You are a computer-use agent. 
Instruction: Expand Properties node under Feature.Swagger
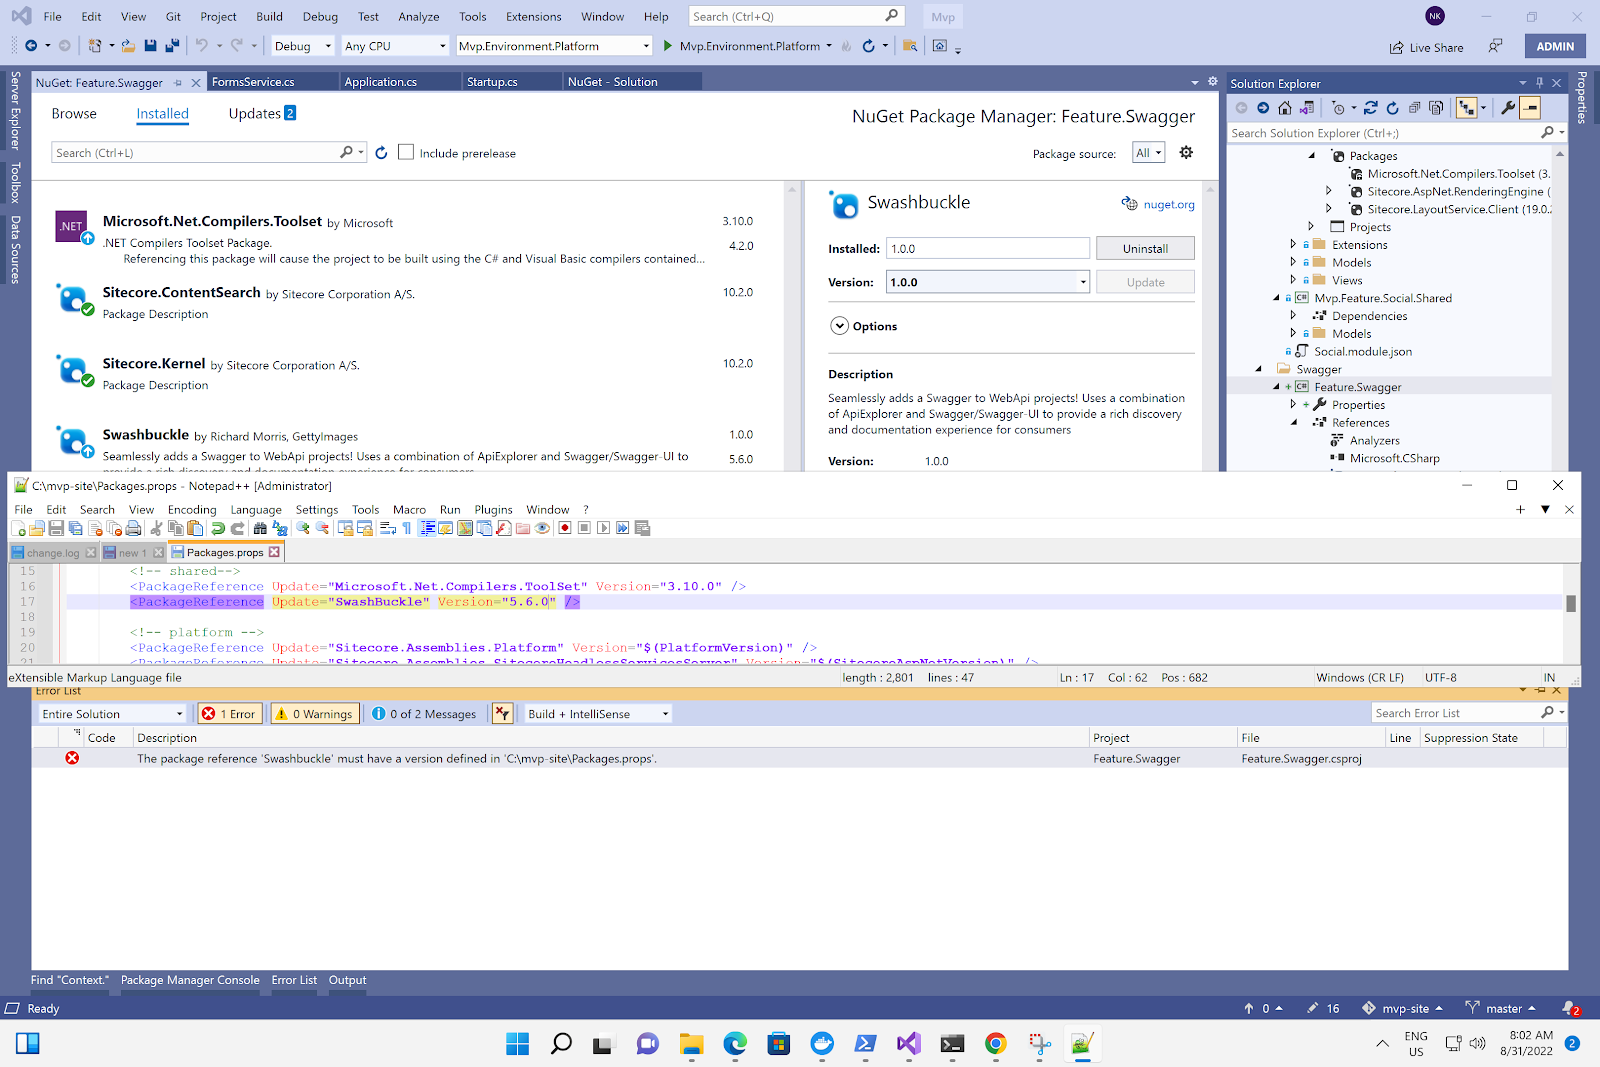coord(1293,405)
